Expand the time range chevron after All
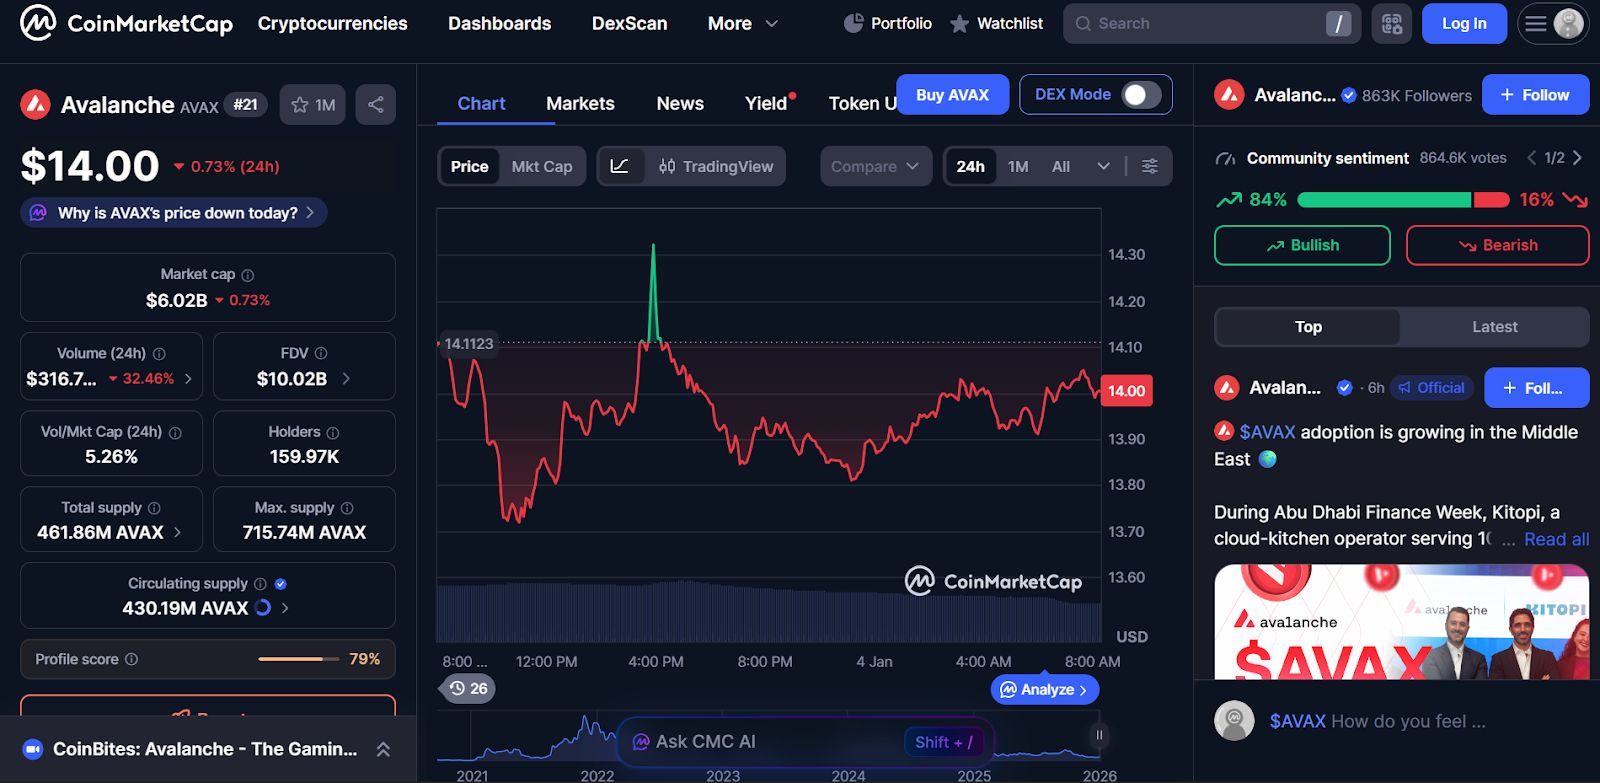Screen dimensions: 1600x783 (1103, 166)
